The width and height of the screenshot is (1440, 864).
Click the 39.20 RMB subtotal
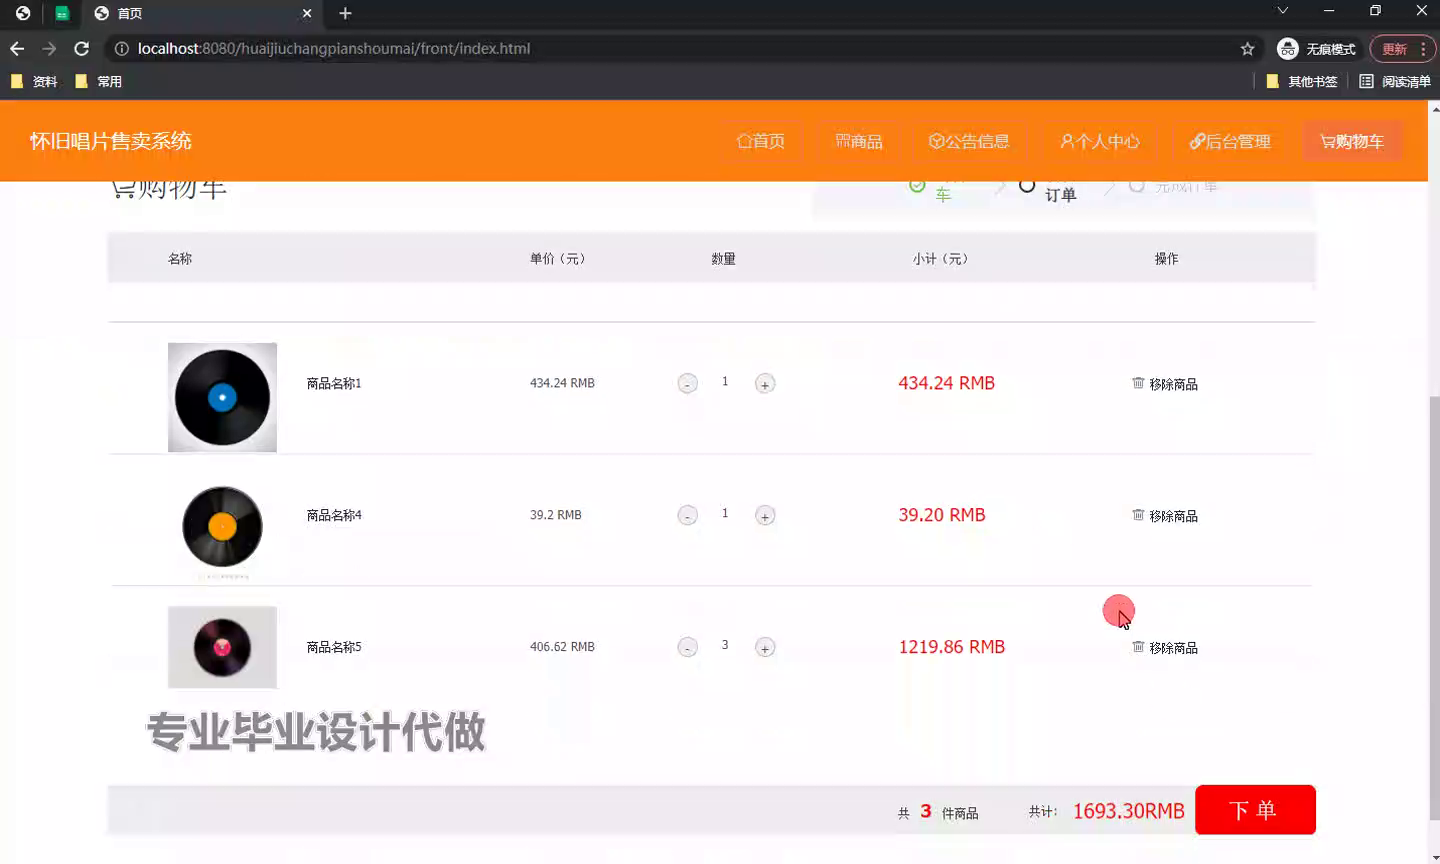coord(942,515)
